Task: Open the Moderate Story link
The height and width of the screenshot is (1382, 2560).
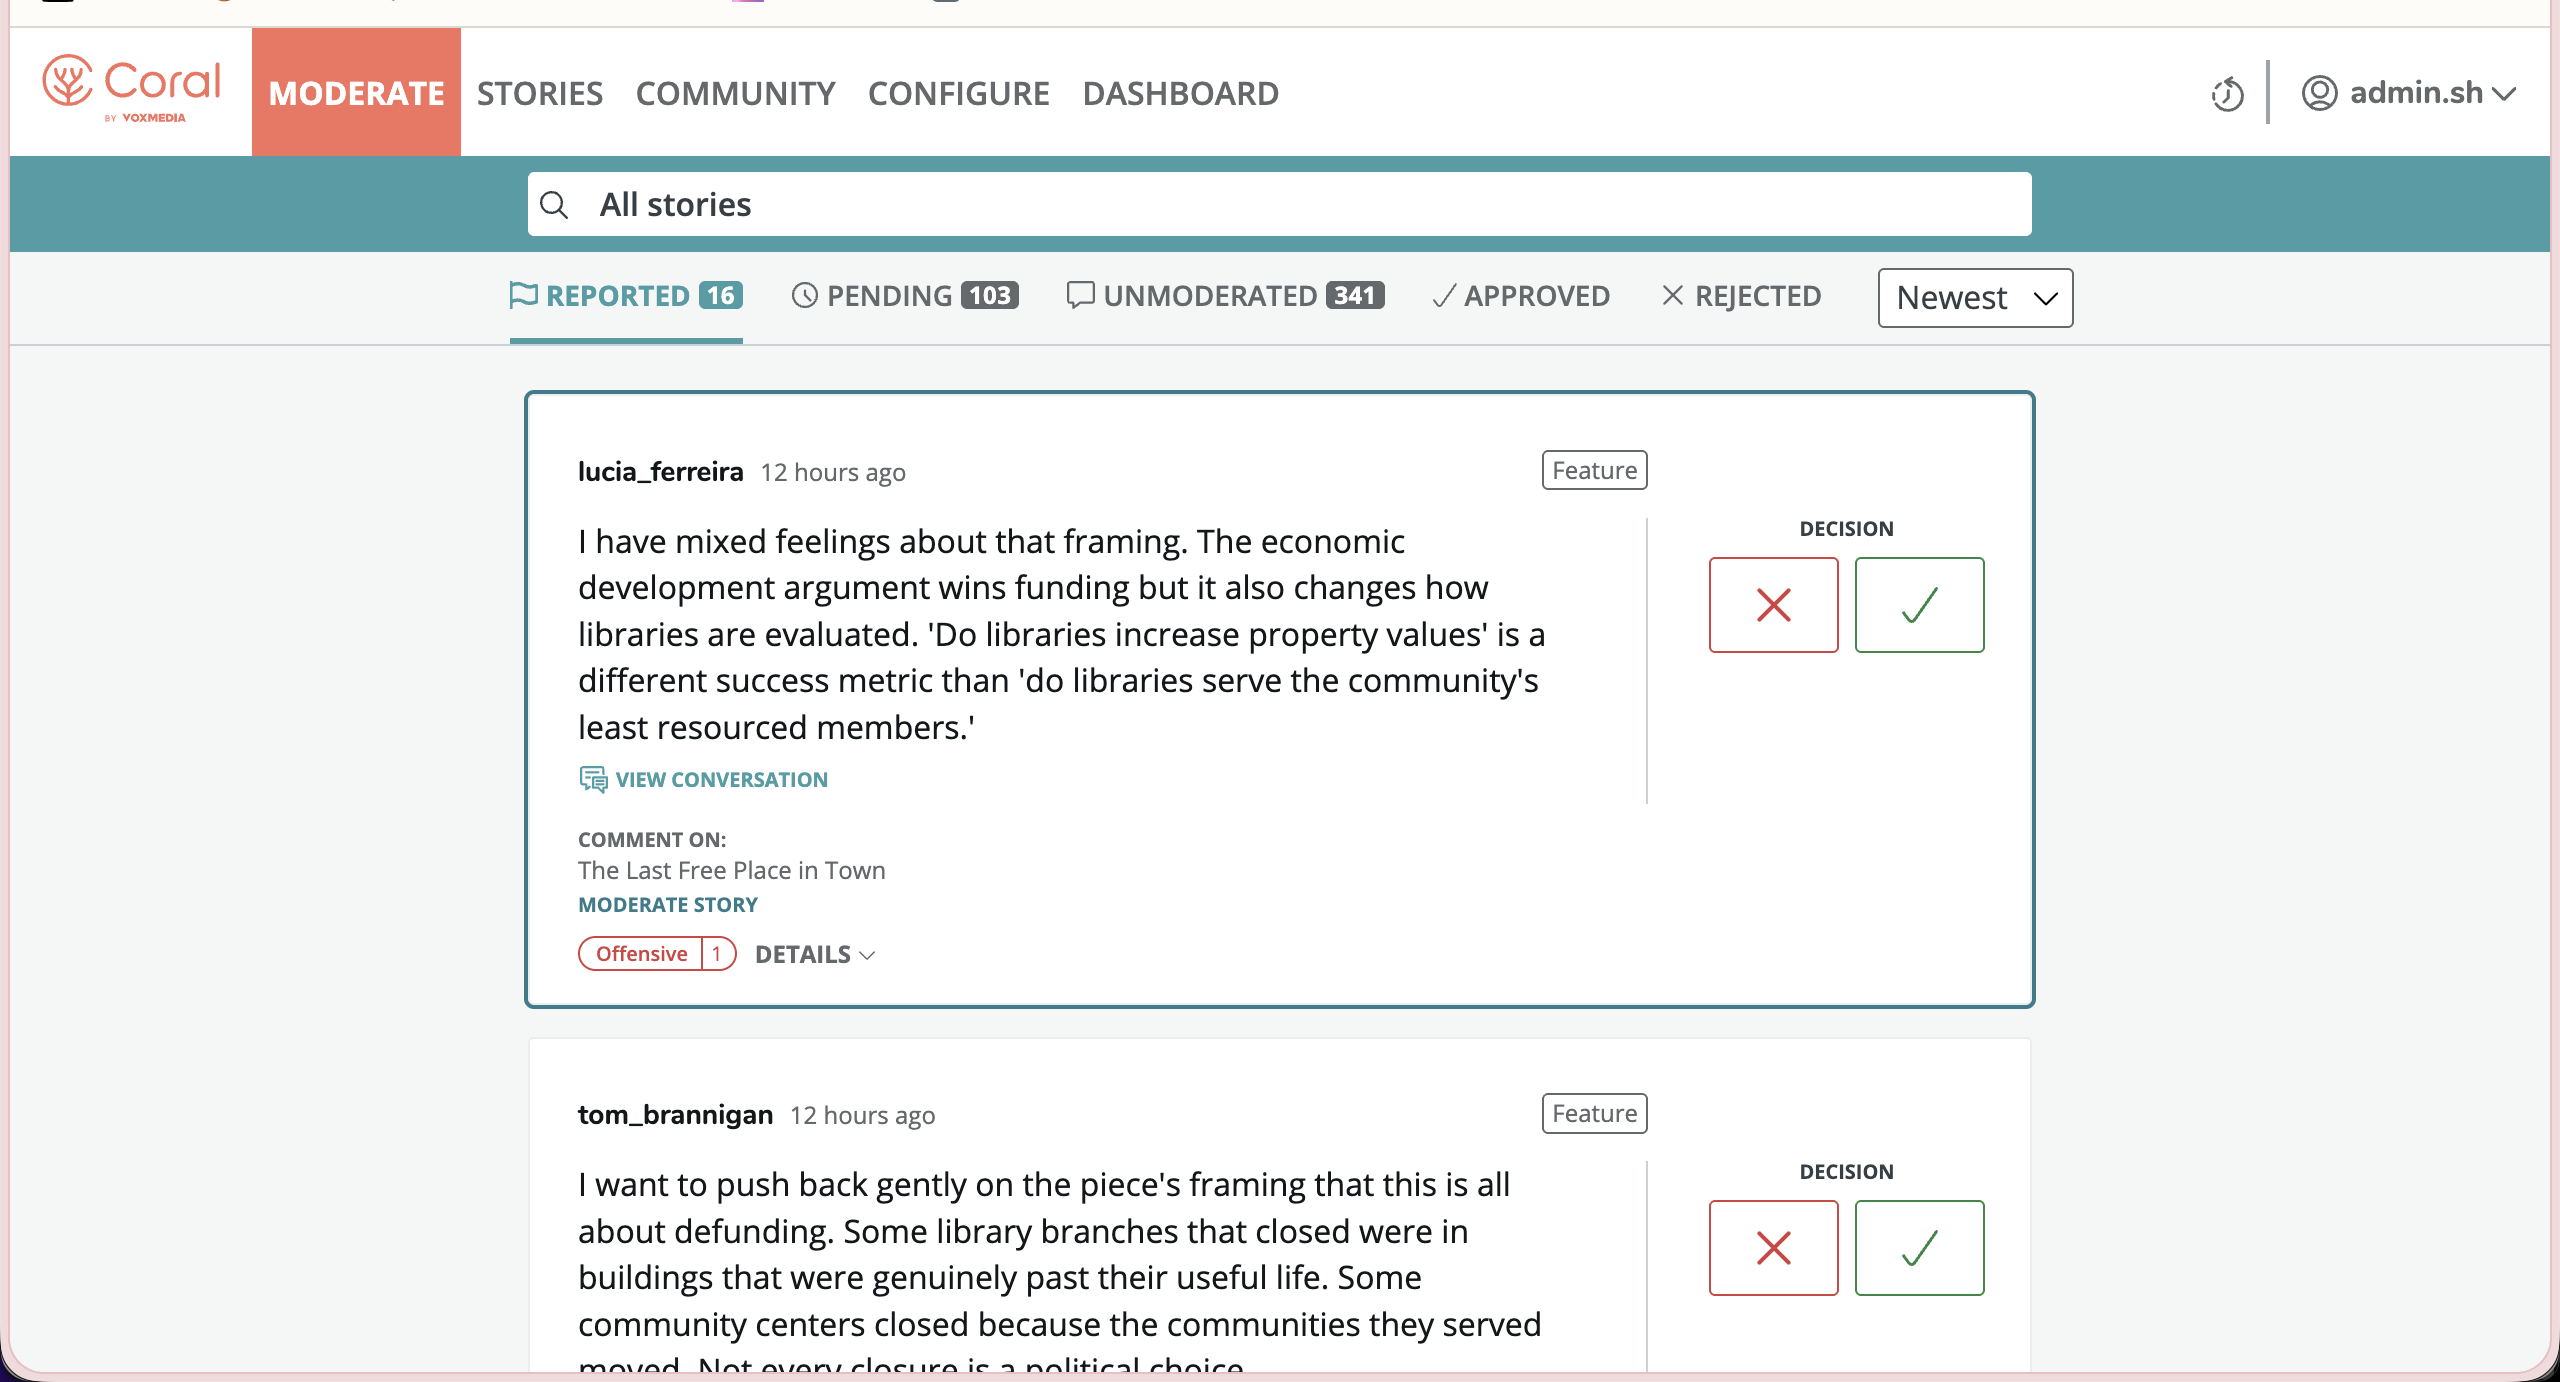Action: coord(668,905)
